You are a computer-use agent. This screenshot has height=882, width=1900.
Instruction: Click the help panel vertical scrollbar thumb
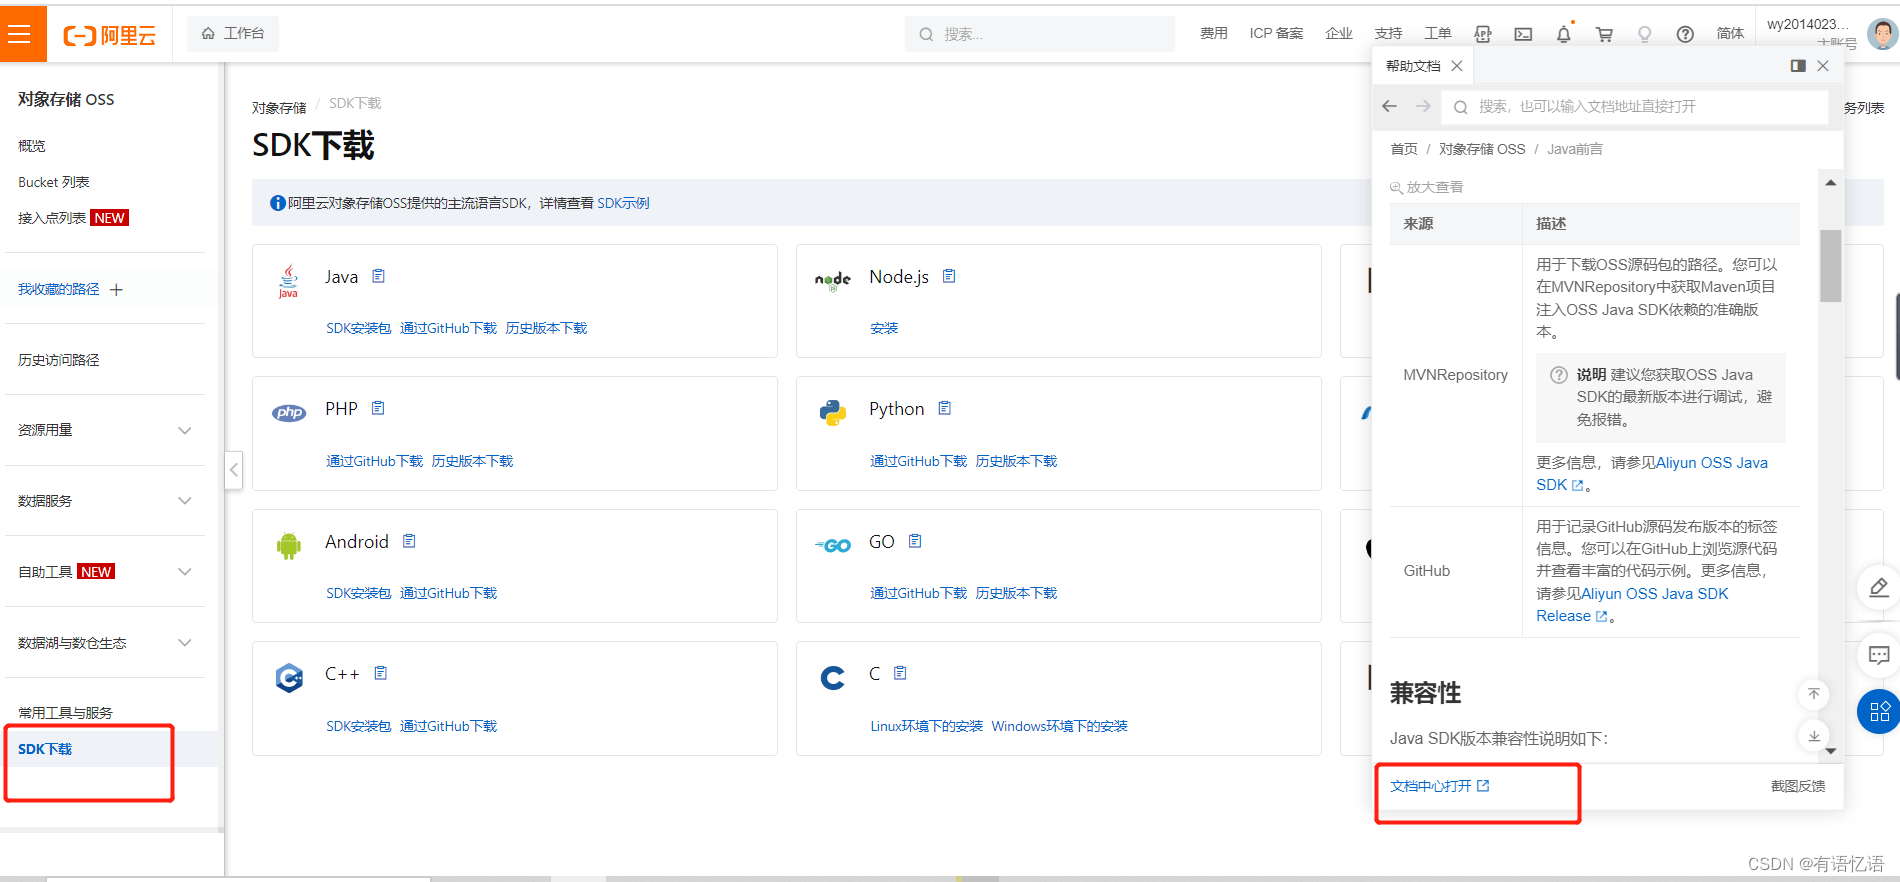pyautogui.click(x=1830, y=265)
